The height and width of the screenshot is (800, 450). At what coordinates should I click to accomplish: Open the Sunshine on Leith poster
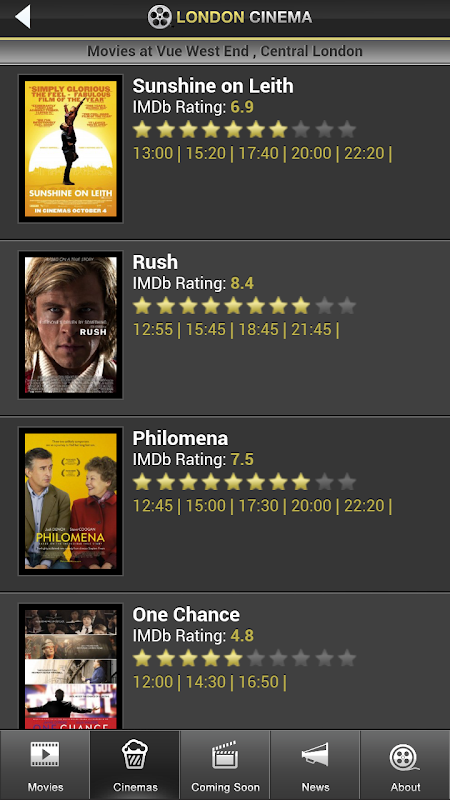(70, 148)
